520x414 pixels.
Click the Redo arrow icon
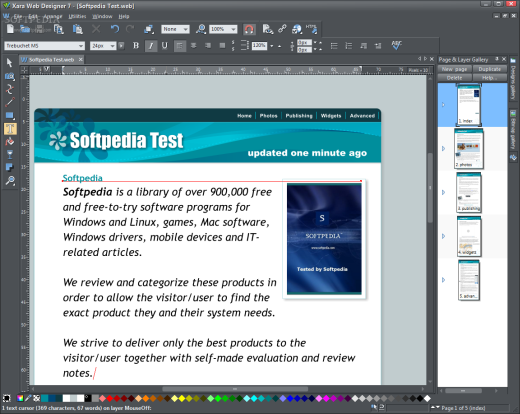[130, 29]
